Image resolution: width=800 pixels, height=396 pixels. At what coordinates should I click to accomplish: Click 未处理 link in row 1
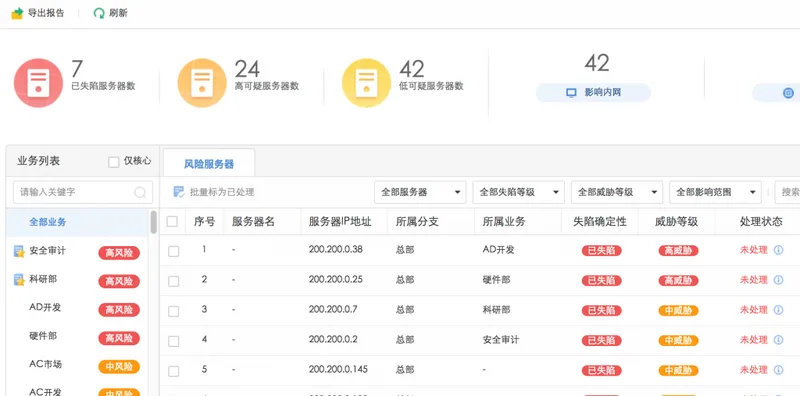754,250
